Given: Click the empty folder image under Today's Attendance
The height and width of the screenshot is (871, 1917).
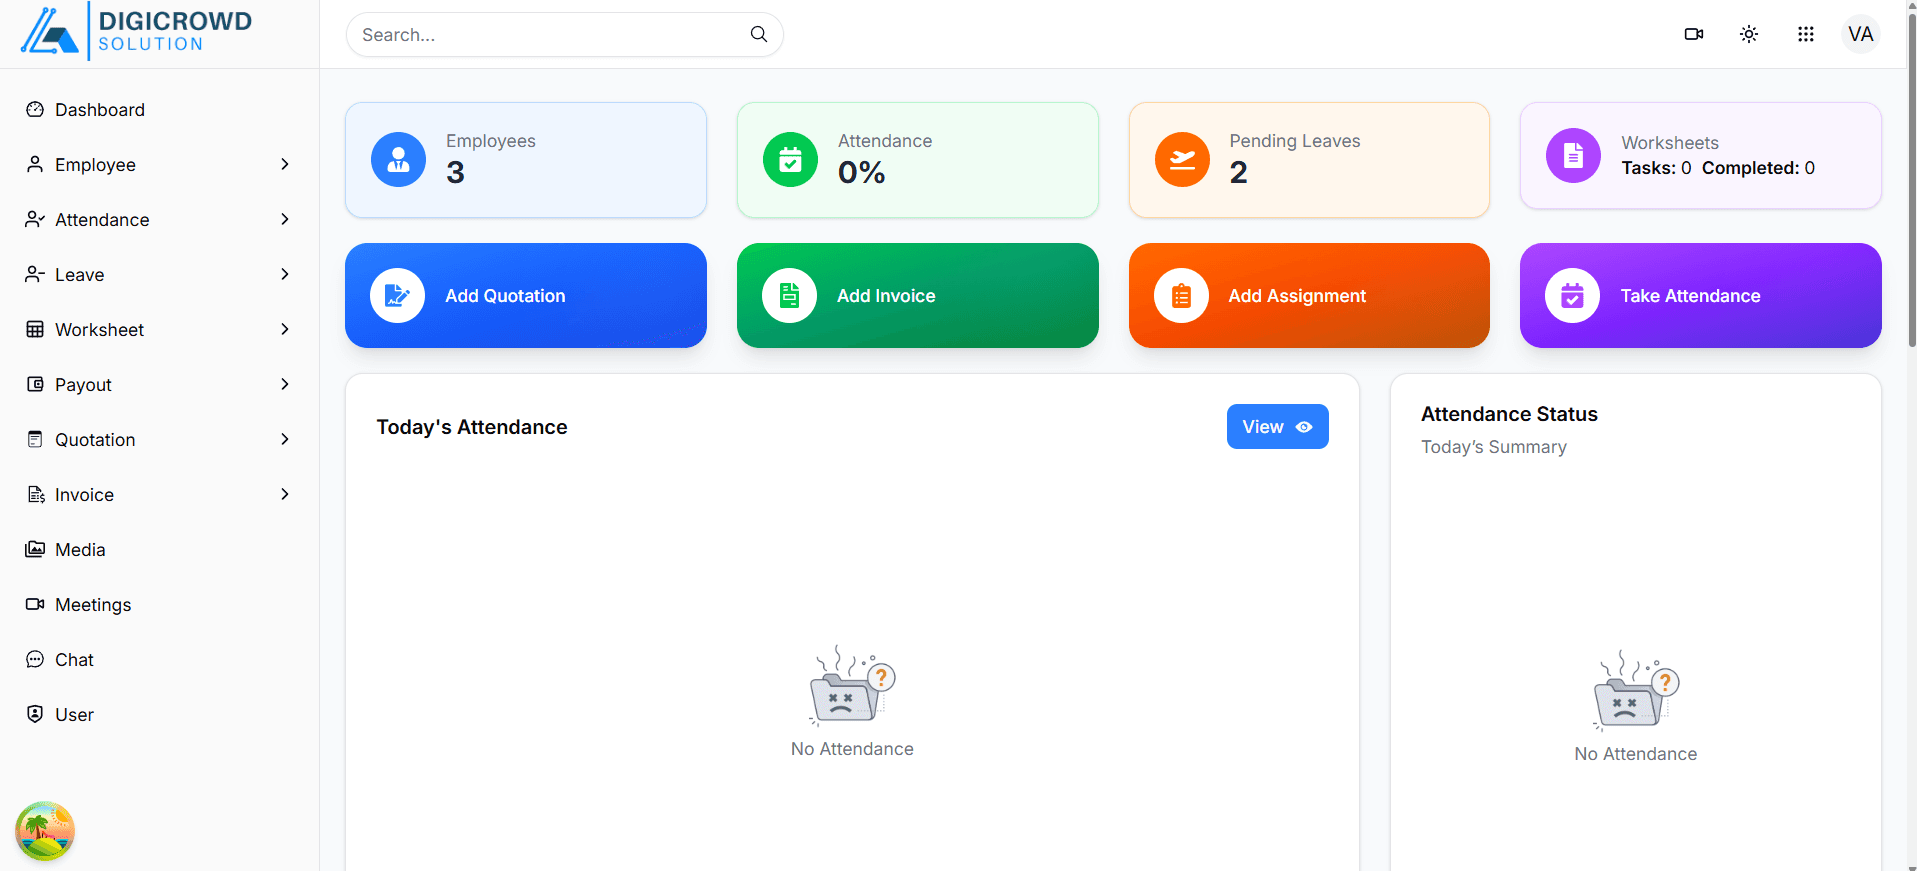Looking at the screenshot, I should coord(852,684).
